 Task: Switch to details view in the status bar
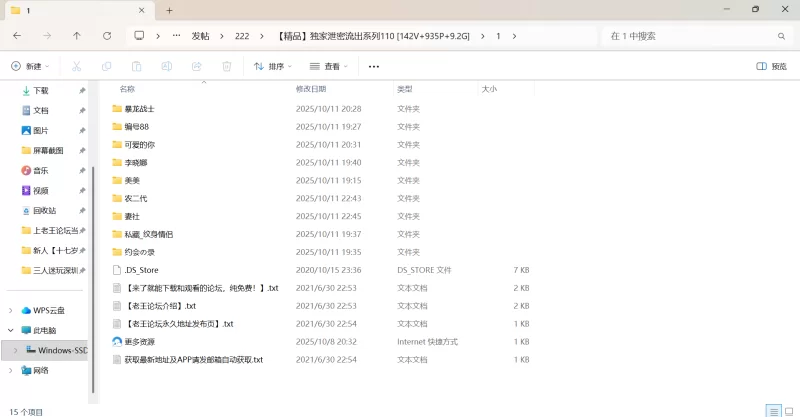tap(772, 410)
